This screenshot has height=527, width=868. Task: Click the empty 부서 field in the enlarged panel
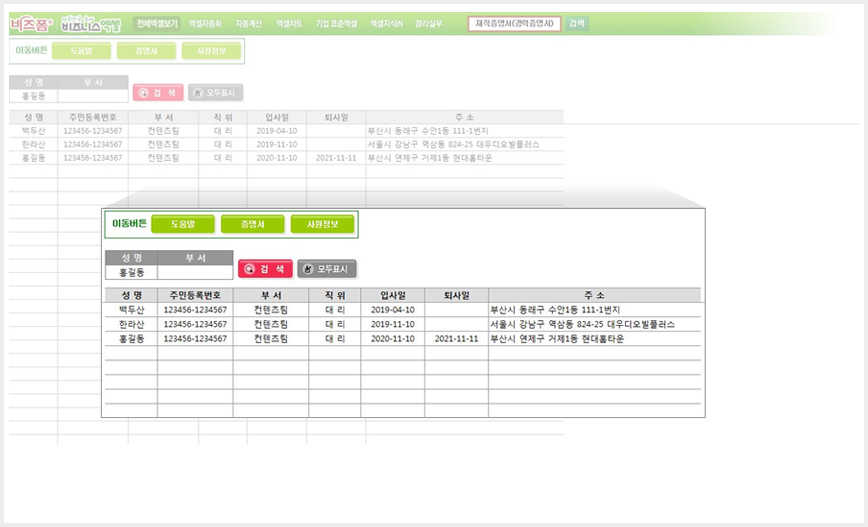[195, 272]
